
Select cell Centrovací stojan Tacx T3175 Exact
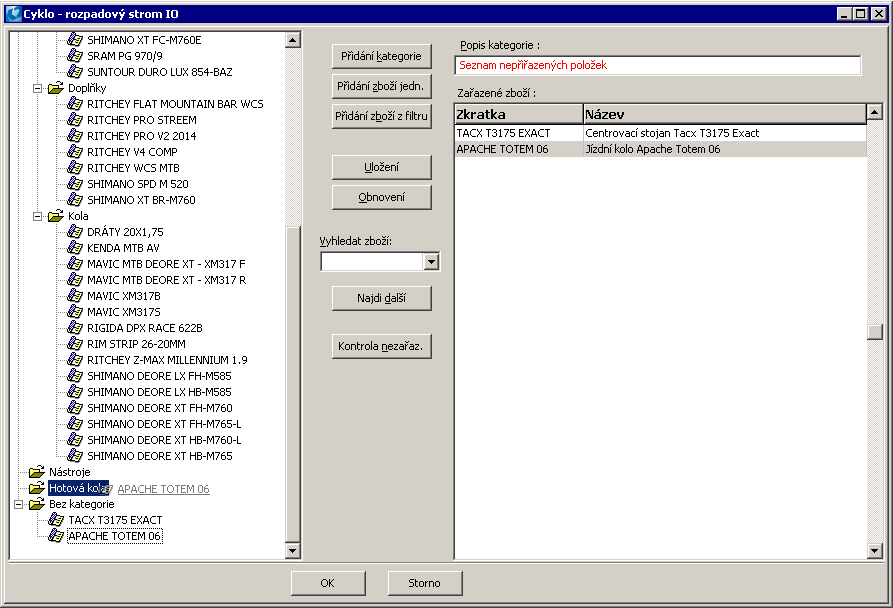[x=725, y=133]
